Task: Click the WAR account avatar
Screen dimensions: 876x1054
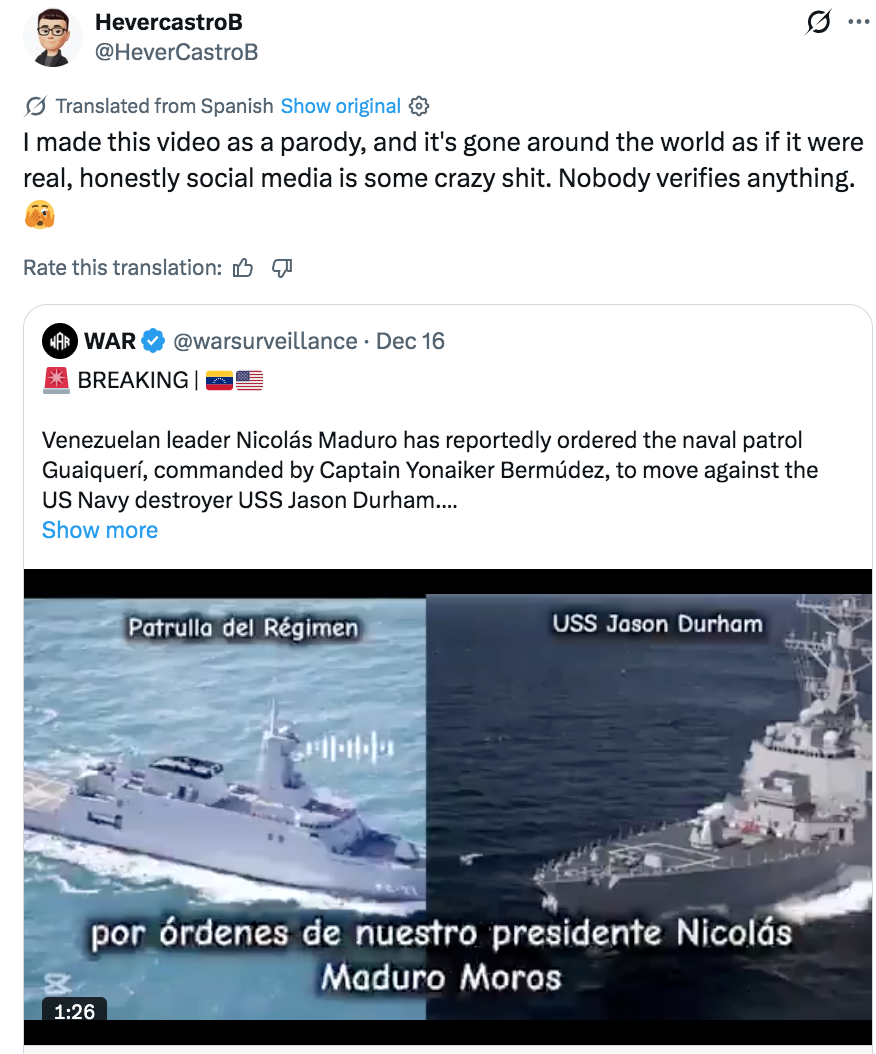Action: 60,341
